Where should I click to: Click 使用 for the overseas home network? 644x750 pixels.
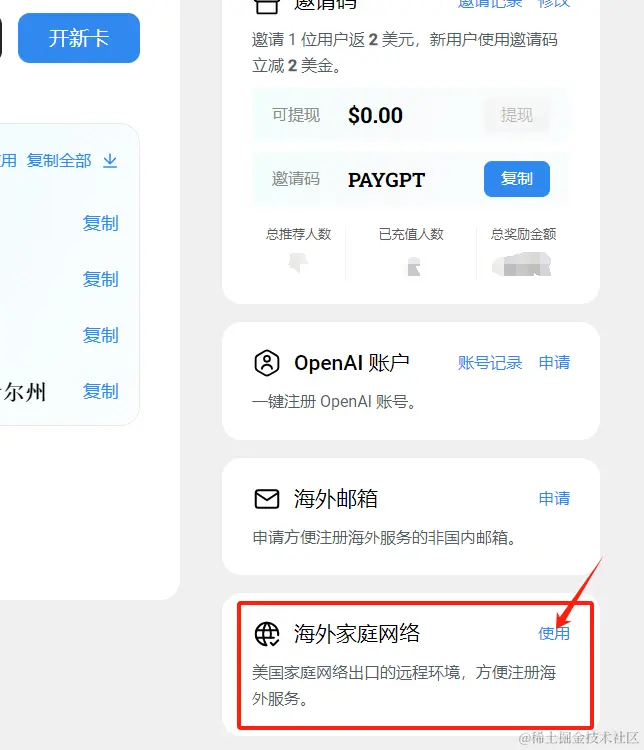tap(554, 633)
